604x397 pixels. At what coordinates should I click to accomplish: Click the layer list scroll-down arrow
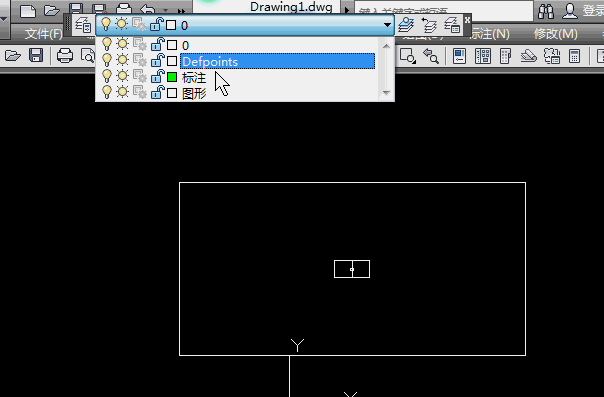point(386,92)
